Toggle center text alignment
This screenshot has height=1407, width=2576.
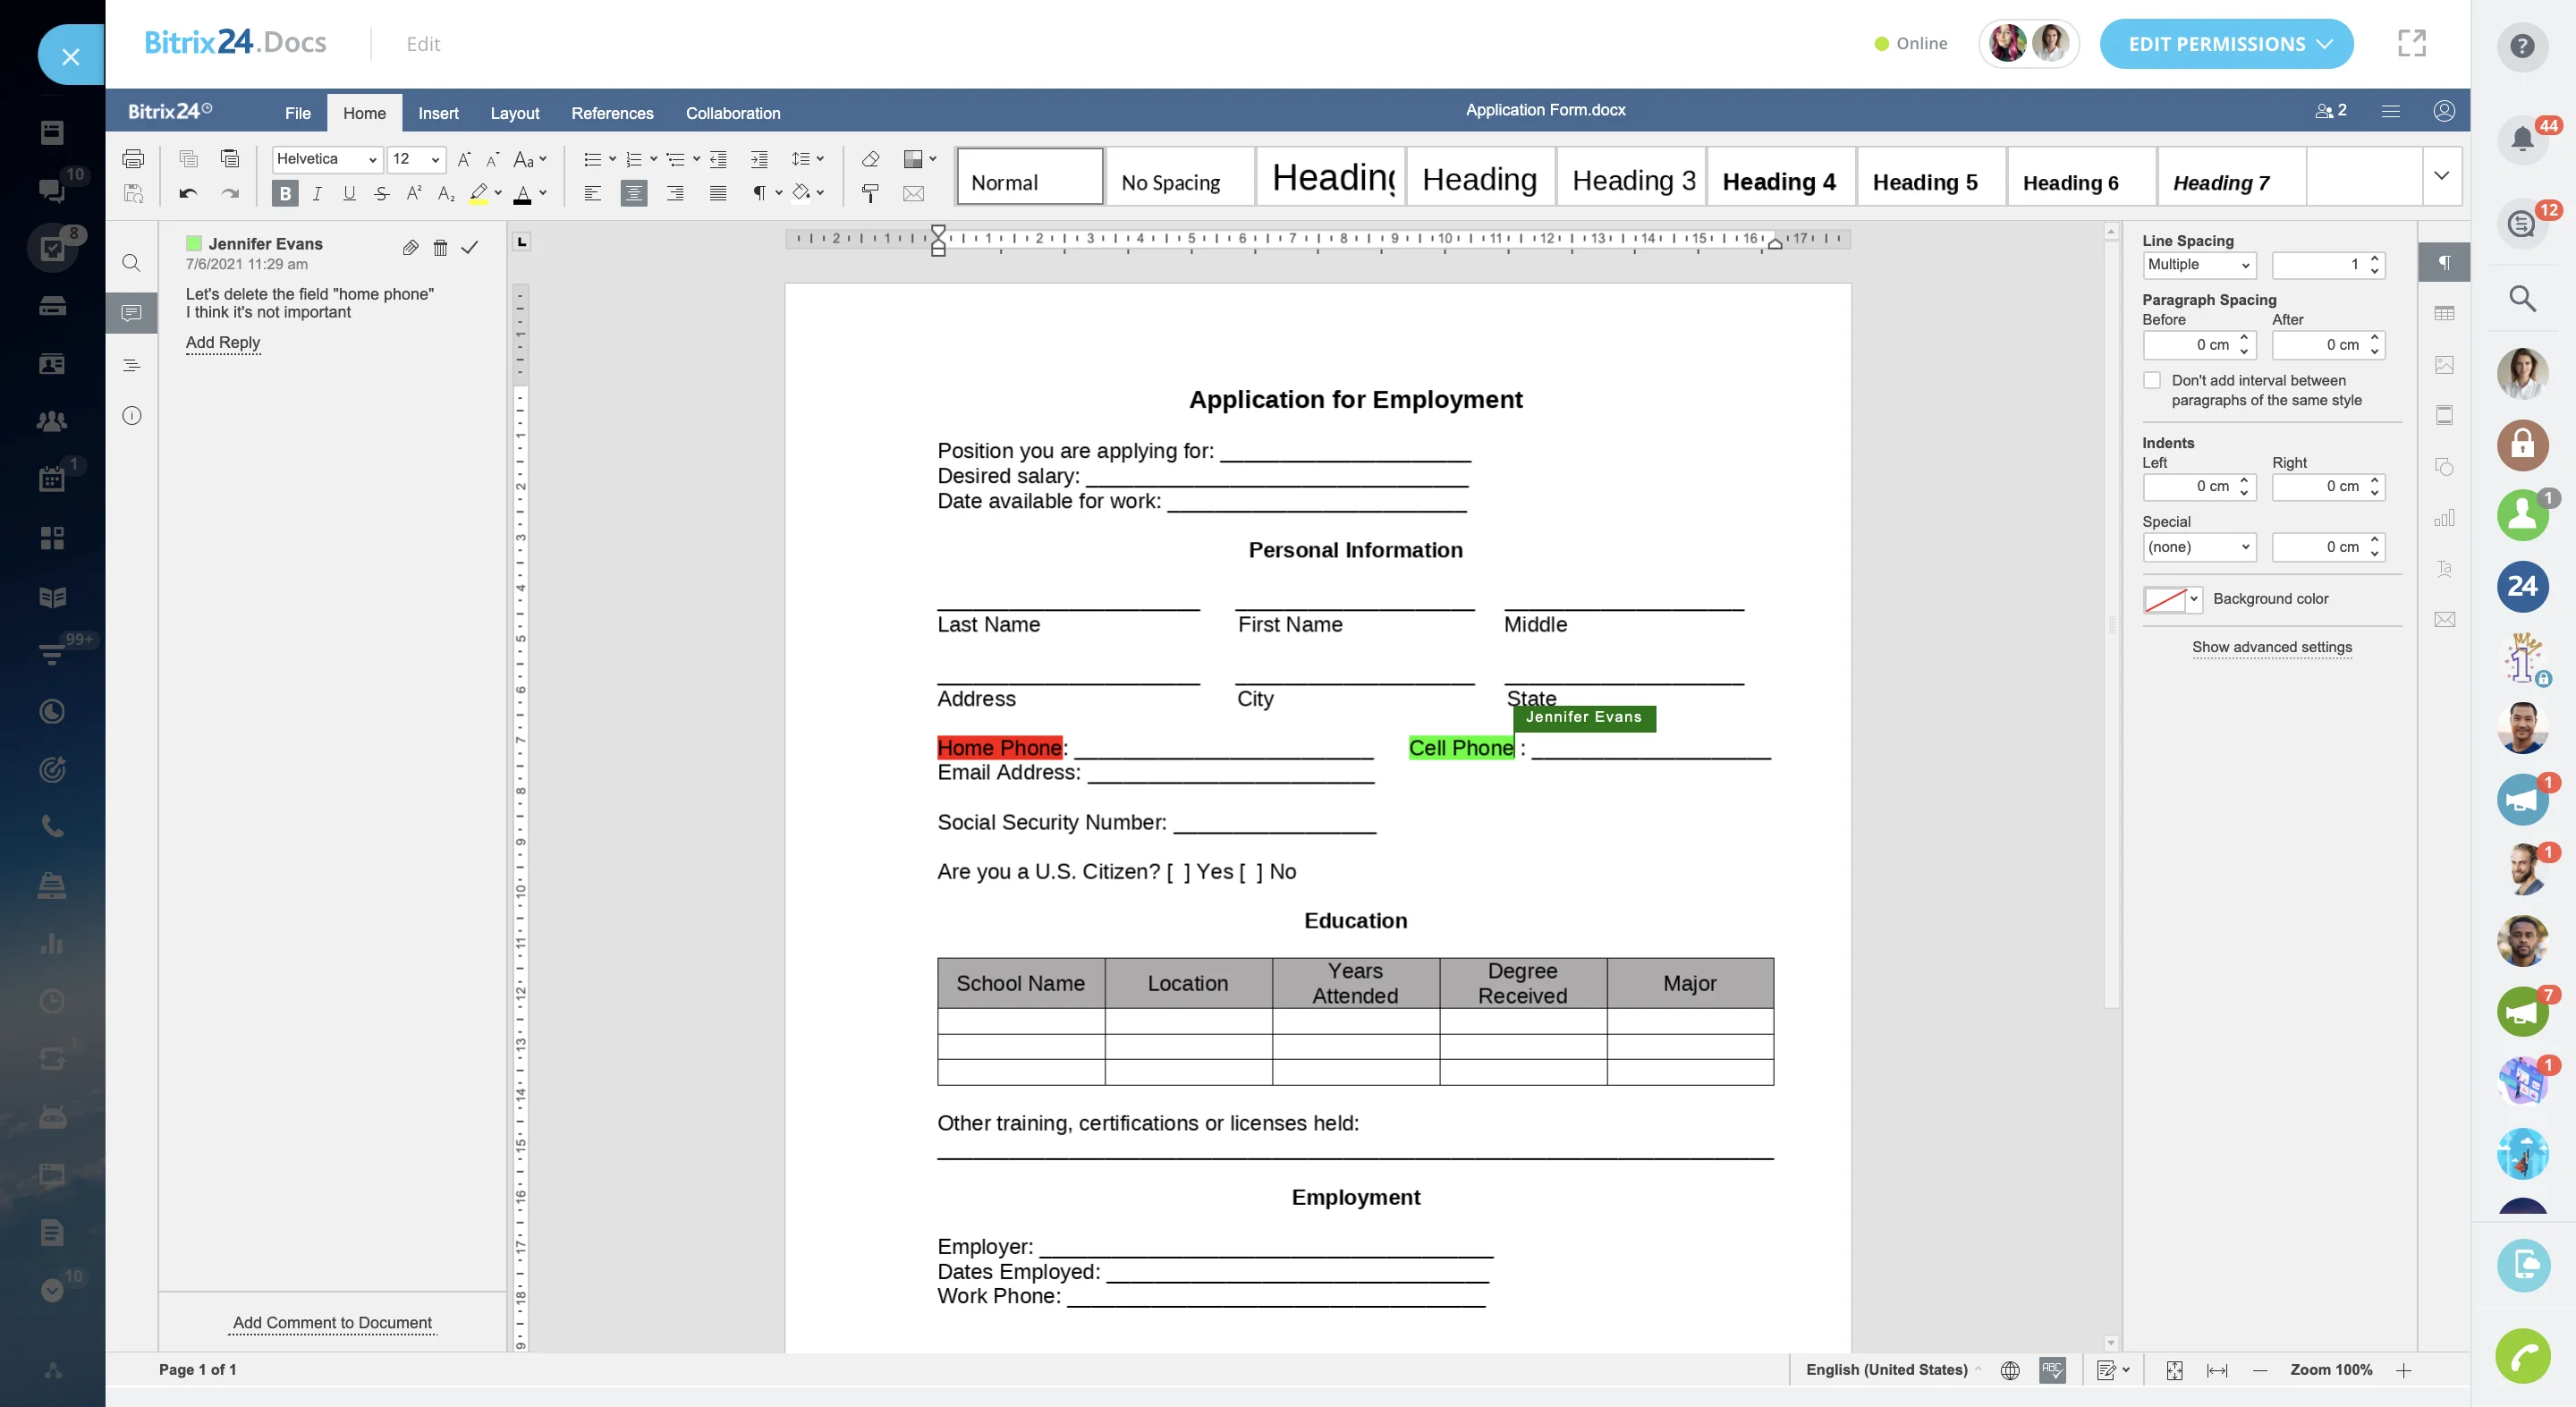[633, 194]
